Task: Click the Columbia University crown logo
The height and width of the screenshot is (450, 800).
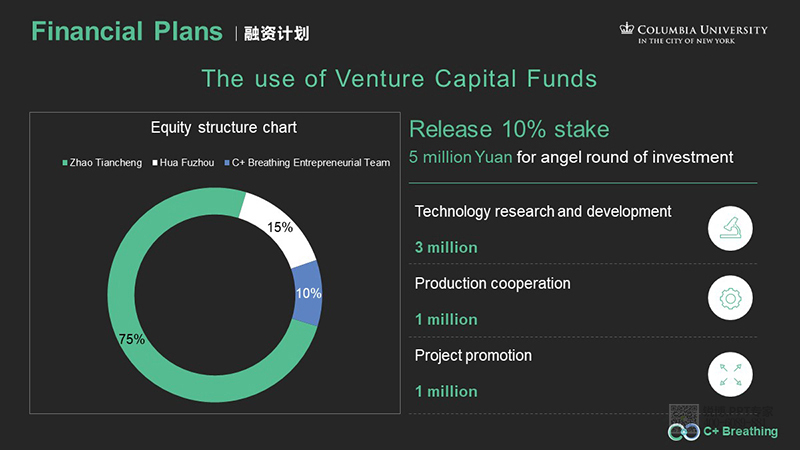Action: [x=627, y=29]
